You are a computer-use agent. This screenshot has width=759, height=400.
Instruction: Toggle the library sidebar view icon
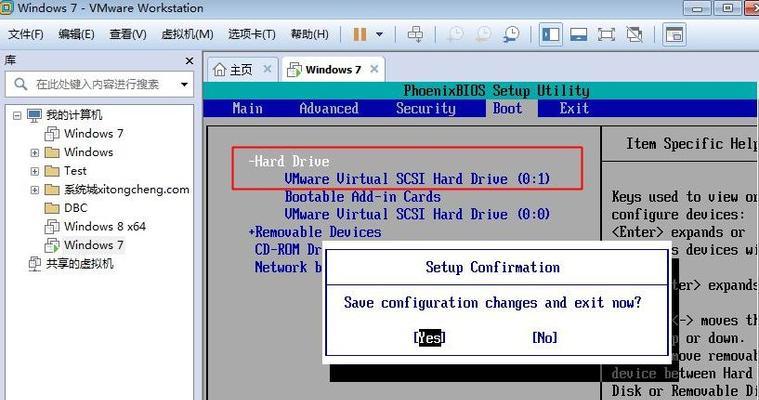[x=551, y=34]
